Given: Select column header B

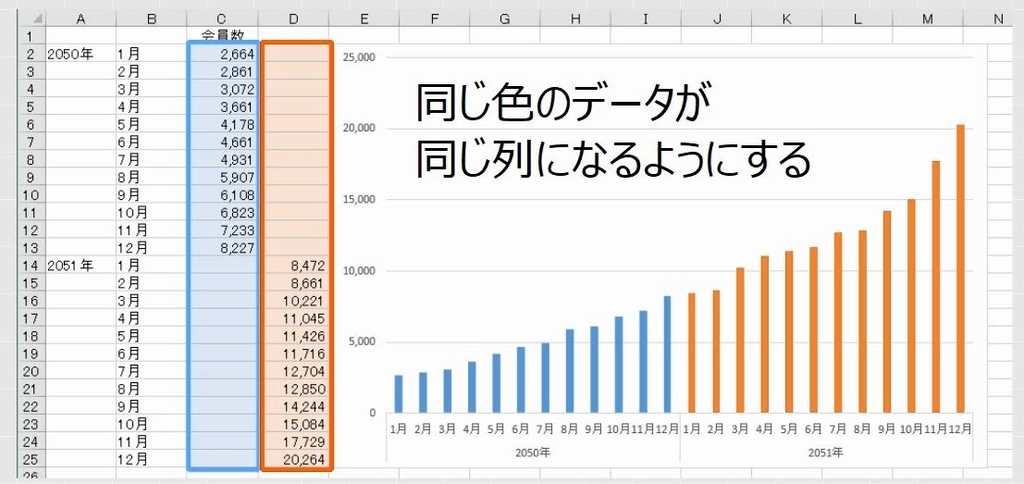Looking at the screenshot, I should pos(152,19).
